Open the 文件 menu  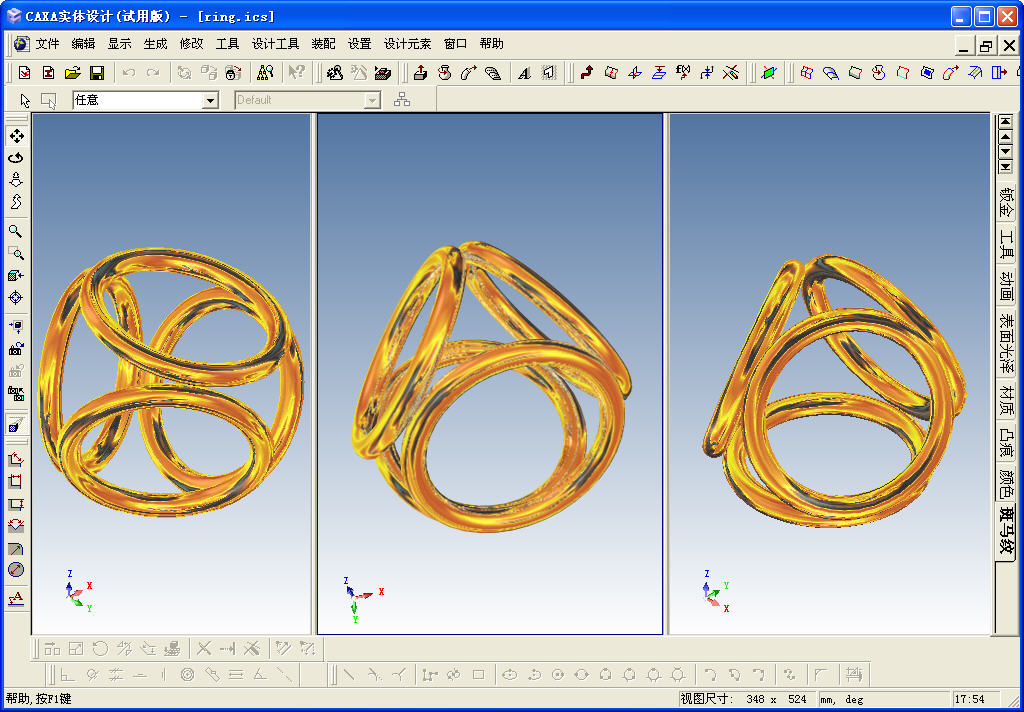pyautogui.click(x=47, y=44)
